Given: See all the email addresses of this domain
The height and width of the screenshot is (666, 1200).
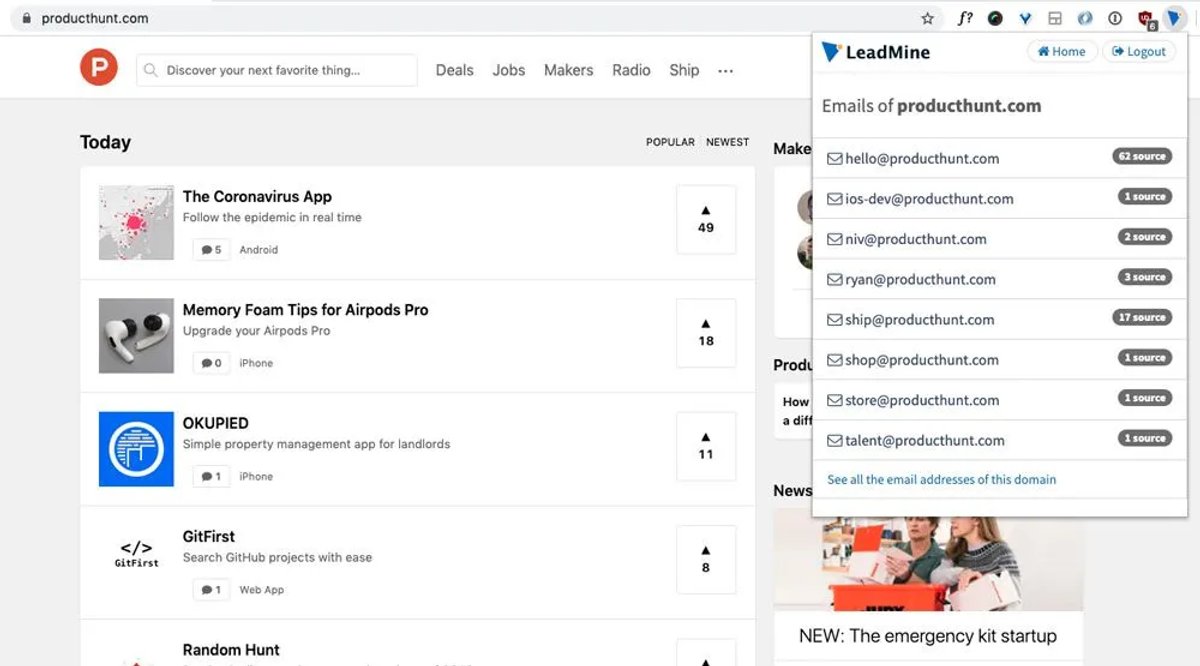Looking at the screenshot, I should tap(942, 479).
